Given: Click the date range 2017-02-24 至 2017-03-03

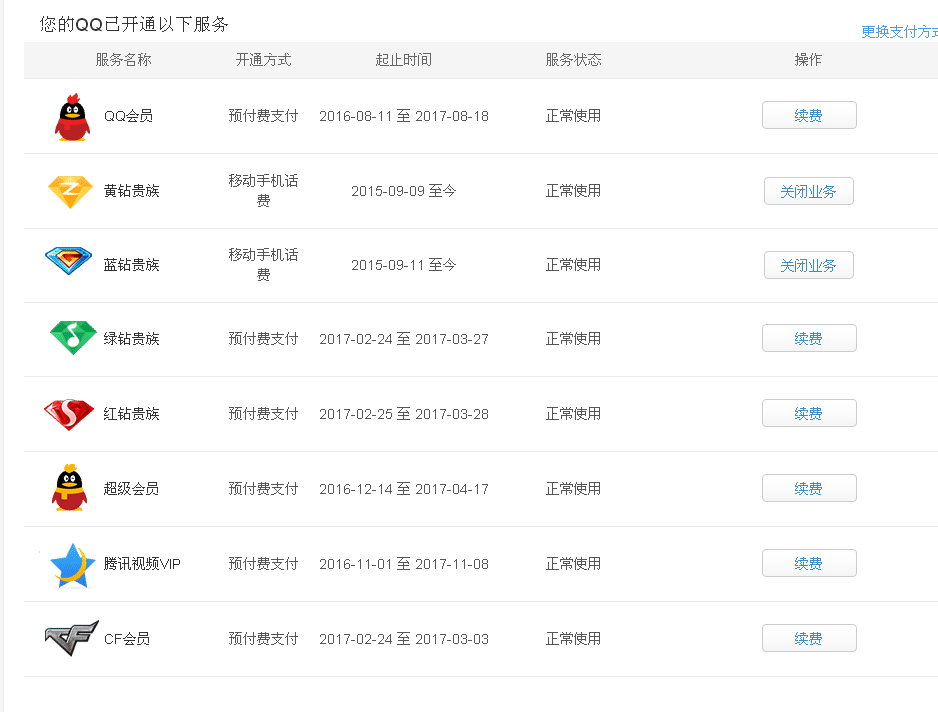Looking at the screenshot, I should pos(404,639).
